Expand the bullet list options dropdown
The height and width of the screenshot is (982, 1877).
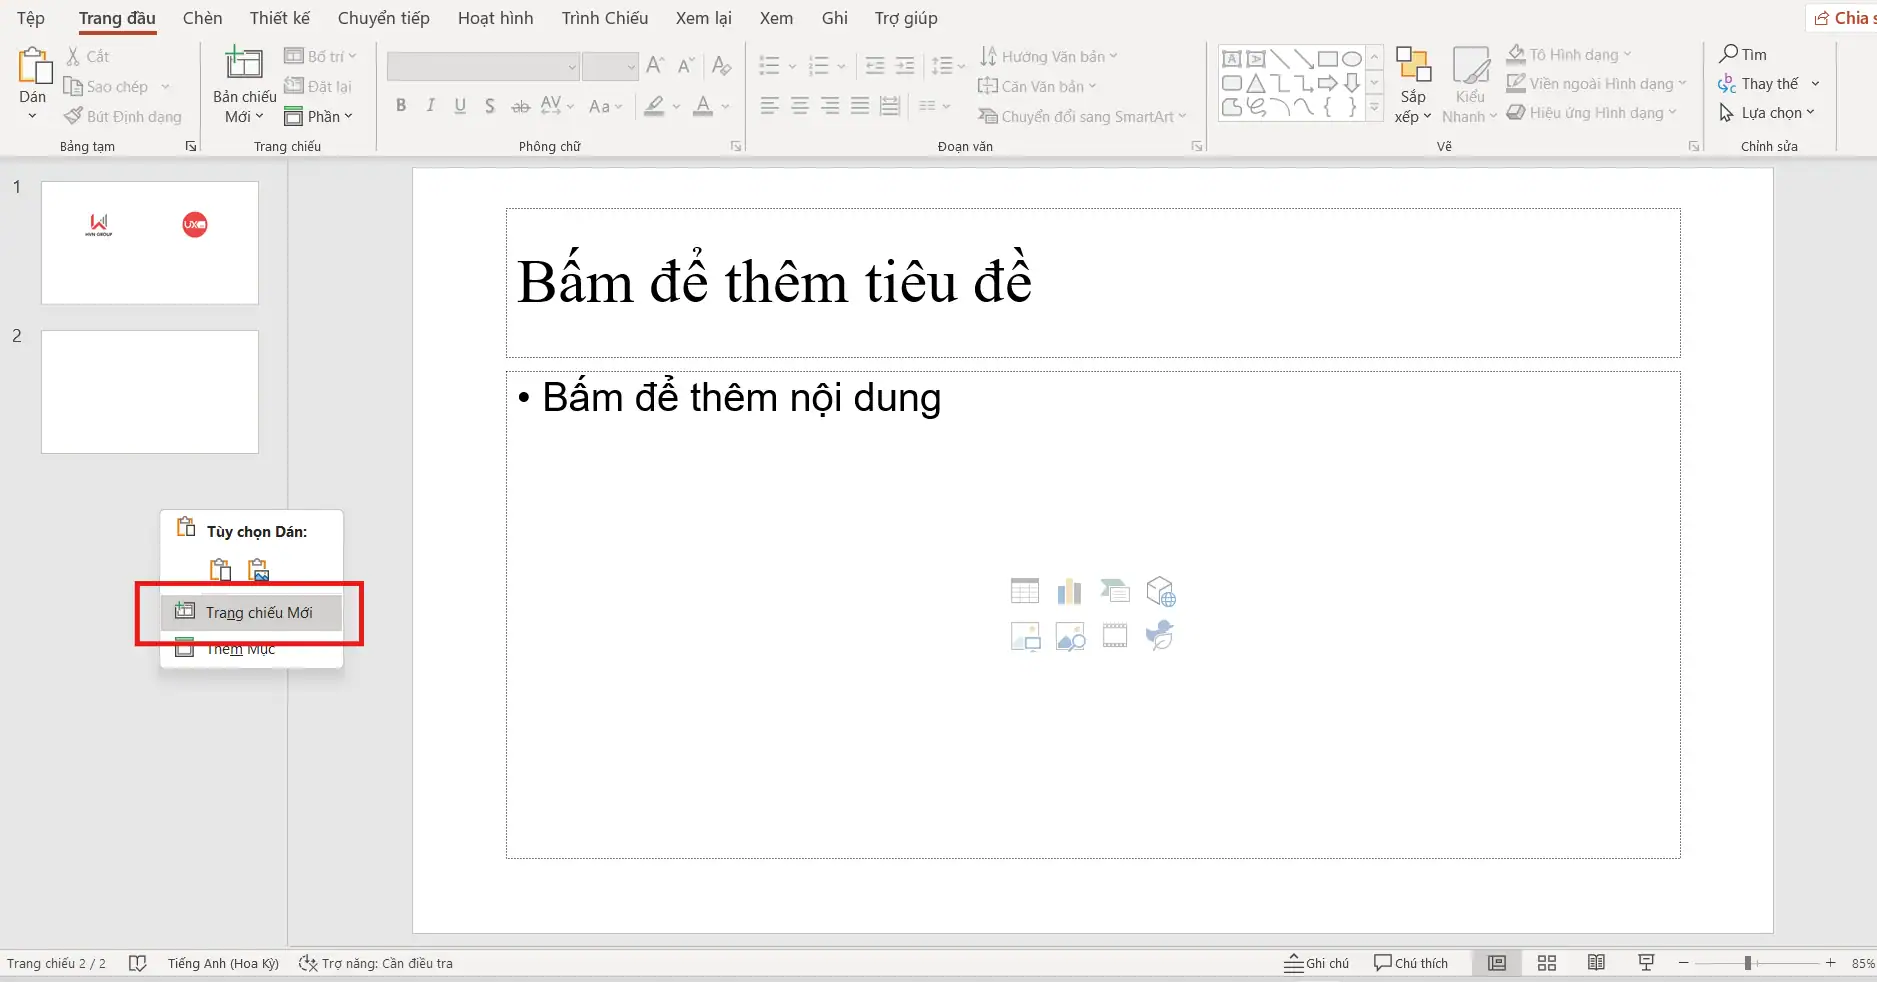coord(790,66)
